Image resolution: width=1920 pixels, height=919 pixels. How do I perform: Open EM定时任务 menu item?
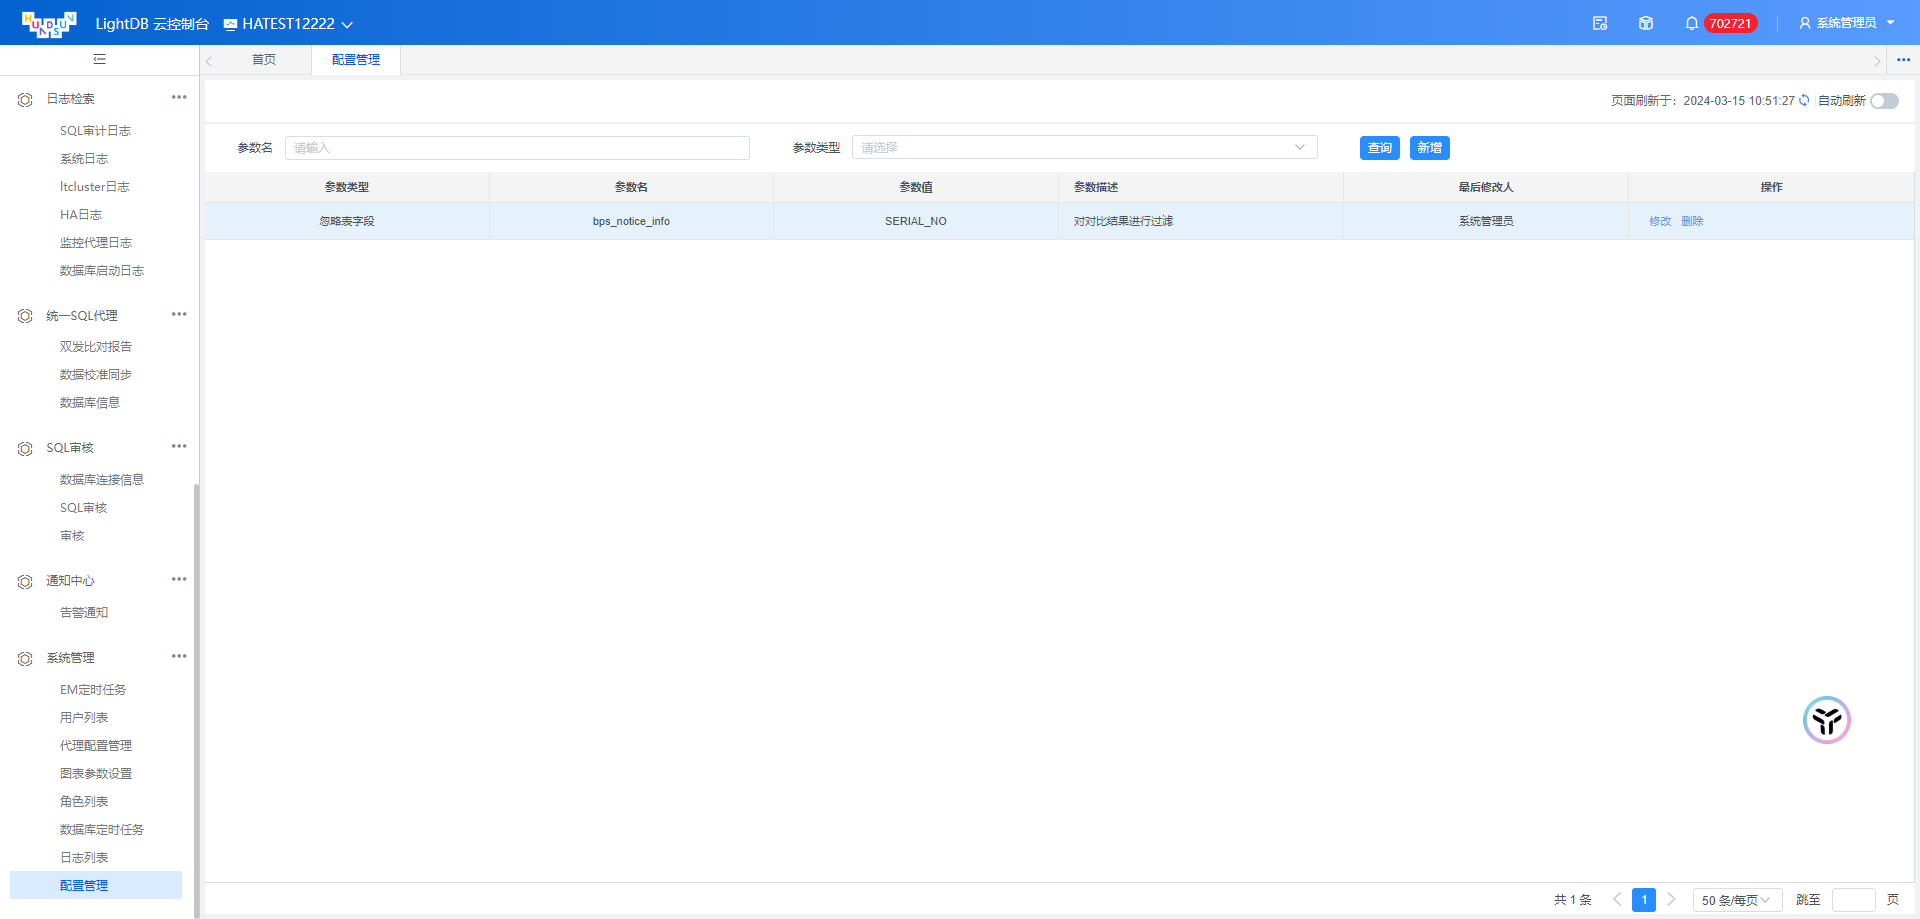coord(93,690)
